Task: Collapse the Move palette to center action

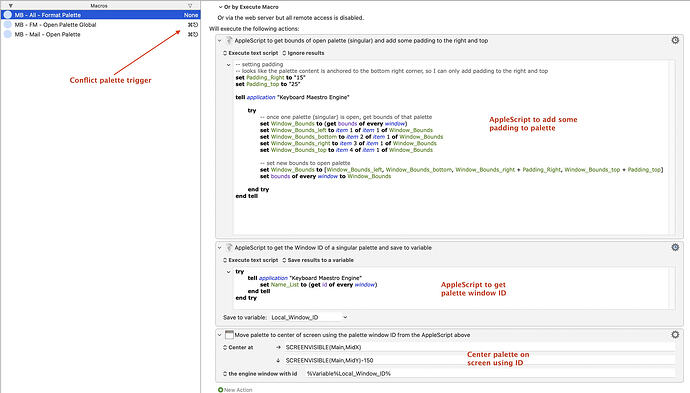Action: click(x=220, y=335)
